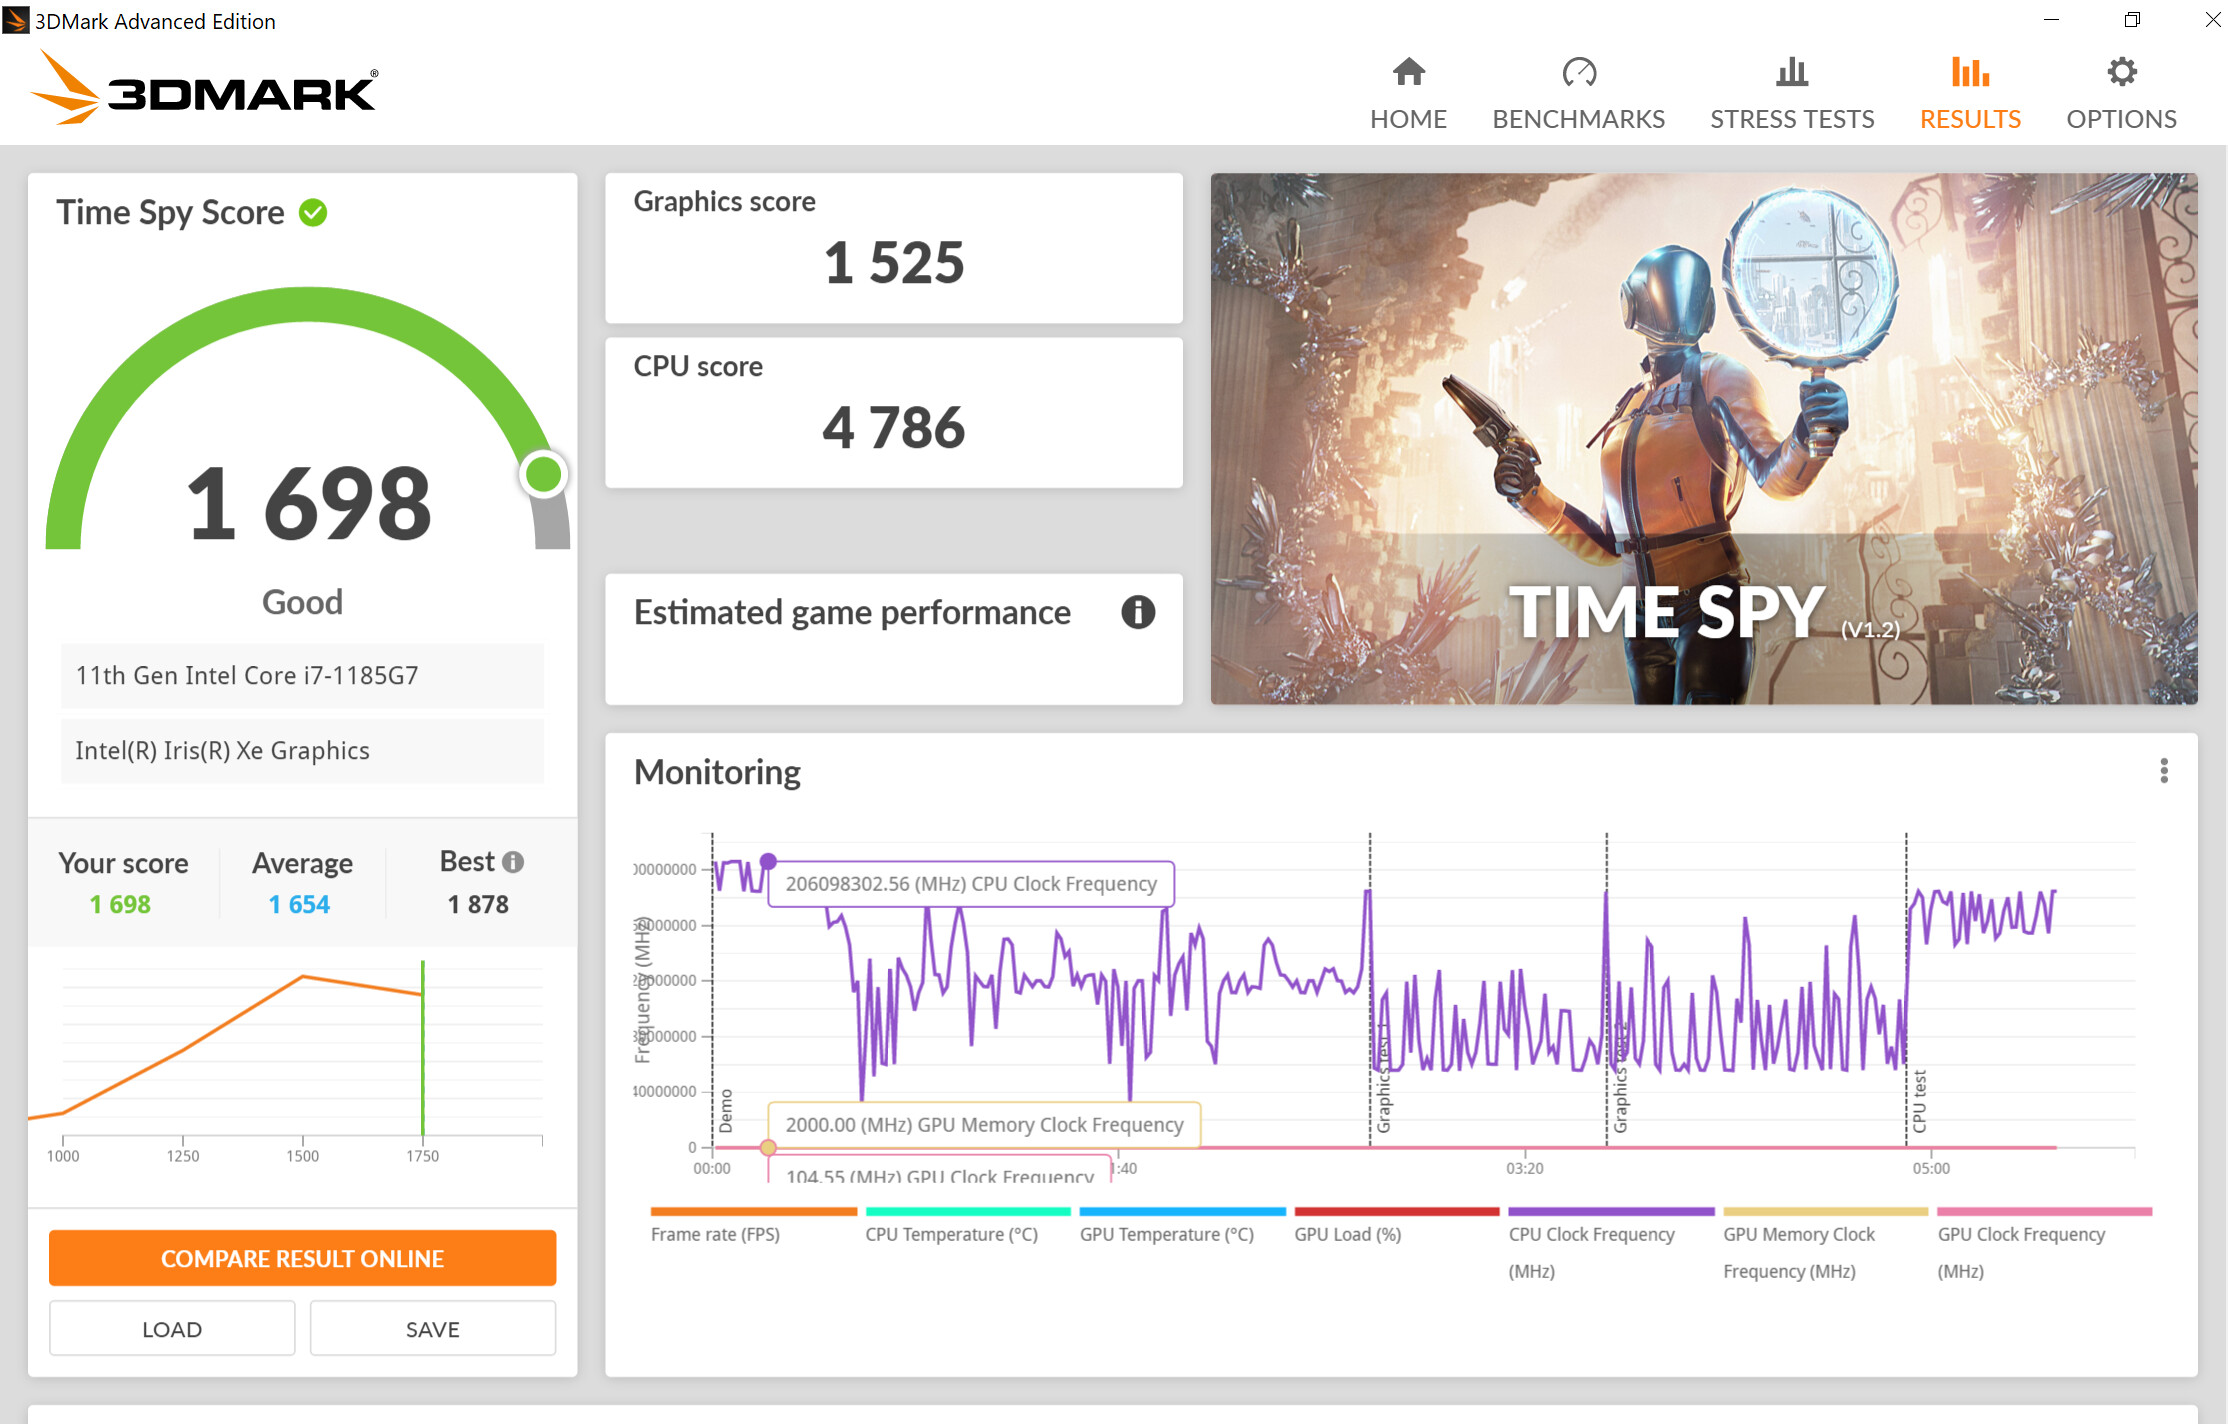Switch to the STRESS TESTS tab
The image size is (2228, 1424).
click(1791, 90)
